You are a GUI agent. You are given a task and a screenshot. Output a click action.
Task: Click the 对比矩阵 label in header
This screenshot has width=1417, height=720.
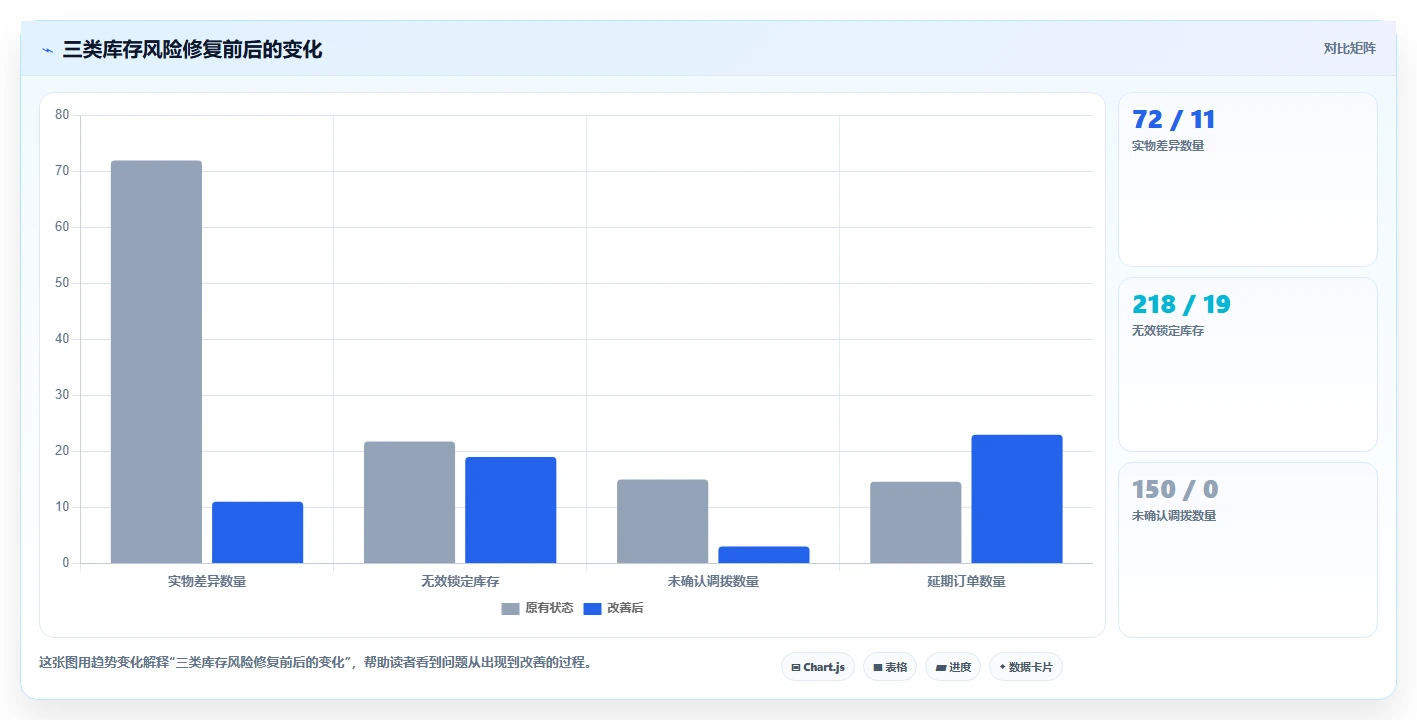(x=1349, y=48)
